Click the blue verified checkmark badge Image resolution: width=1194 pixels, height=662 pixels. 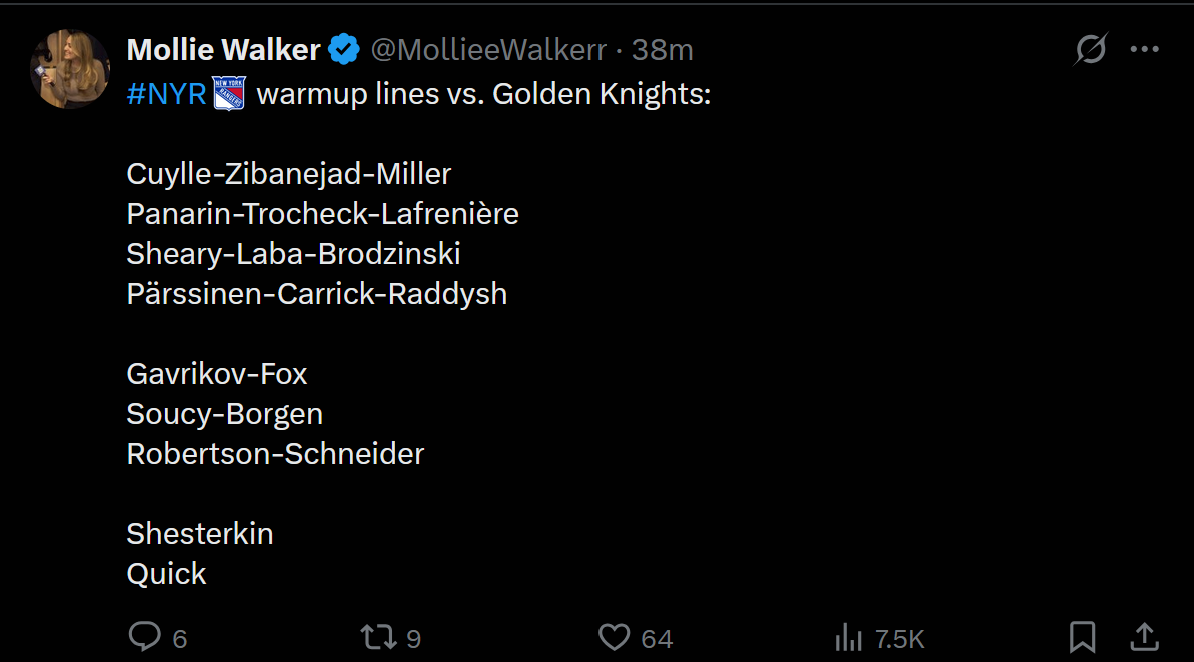click(x=345, y=49)
